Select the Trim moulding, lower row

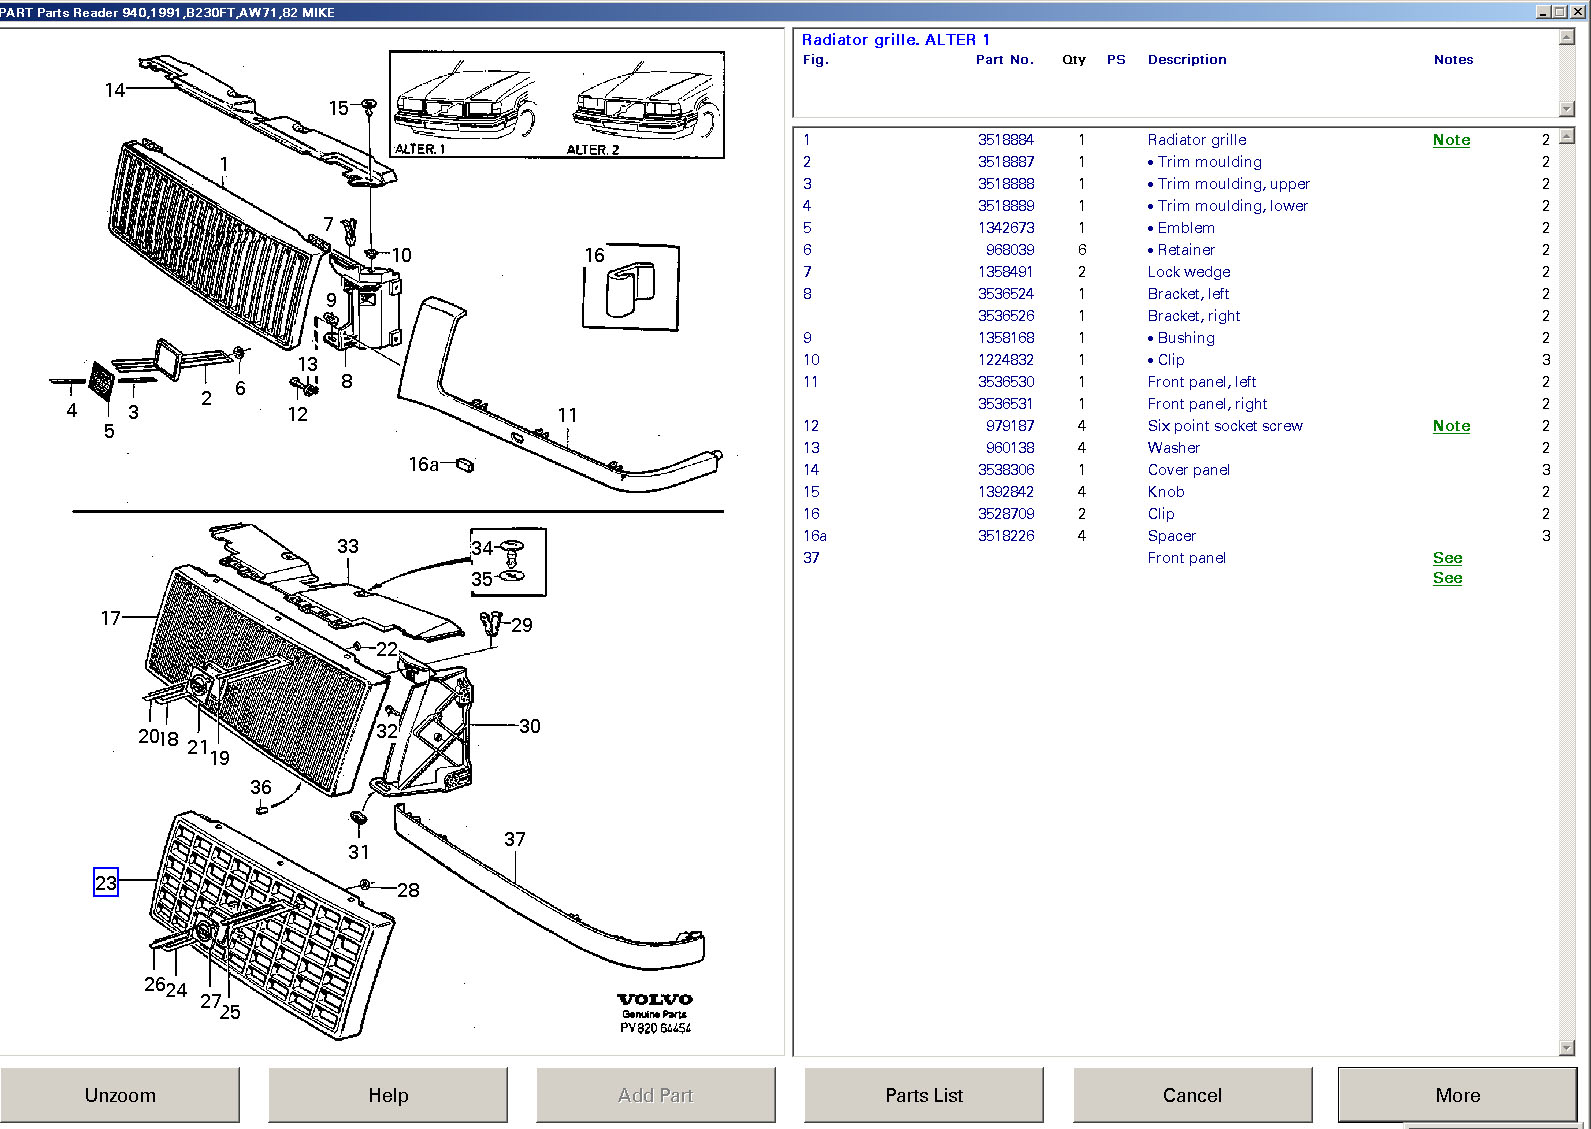click(1176, 206)
